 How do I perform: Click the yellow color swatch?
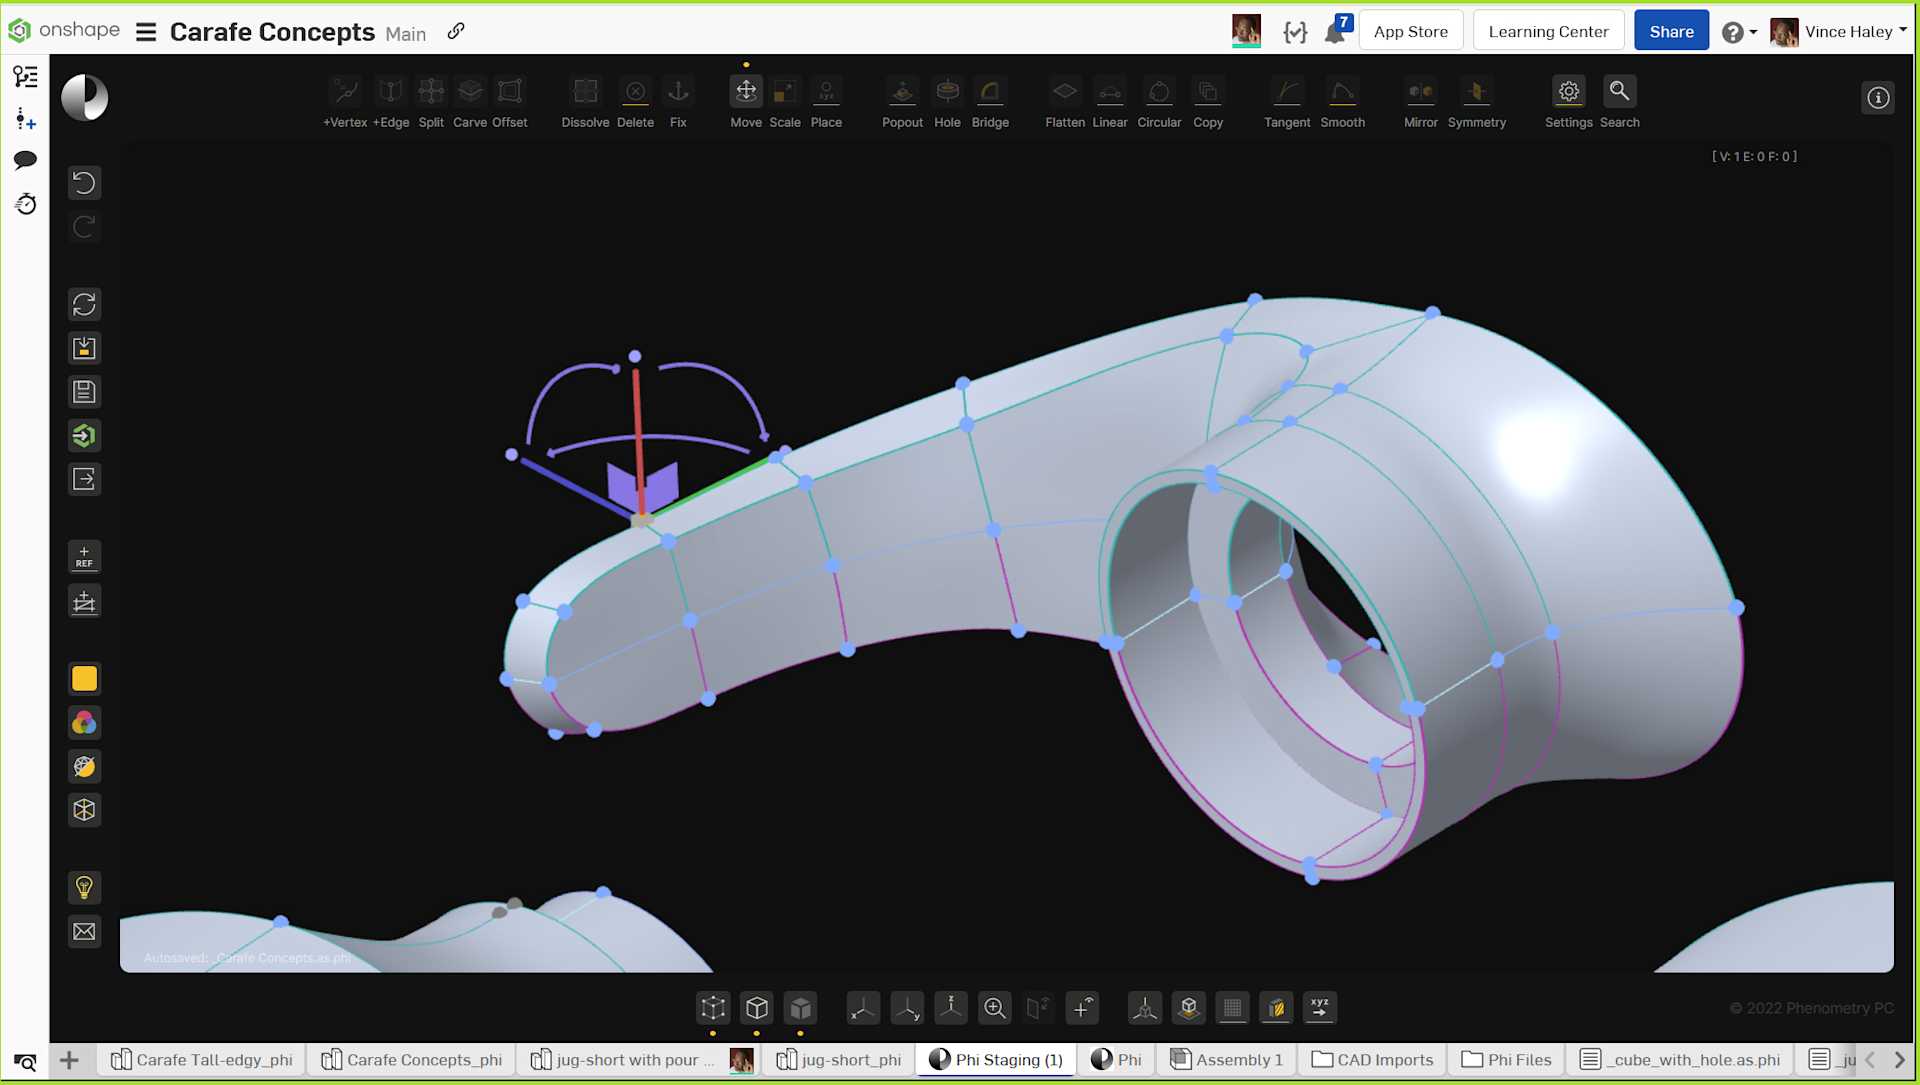[x=84, y=679]
